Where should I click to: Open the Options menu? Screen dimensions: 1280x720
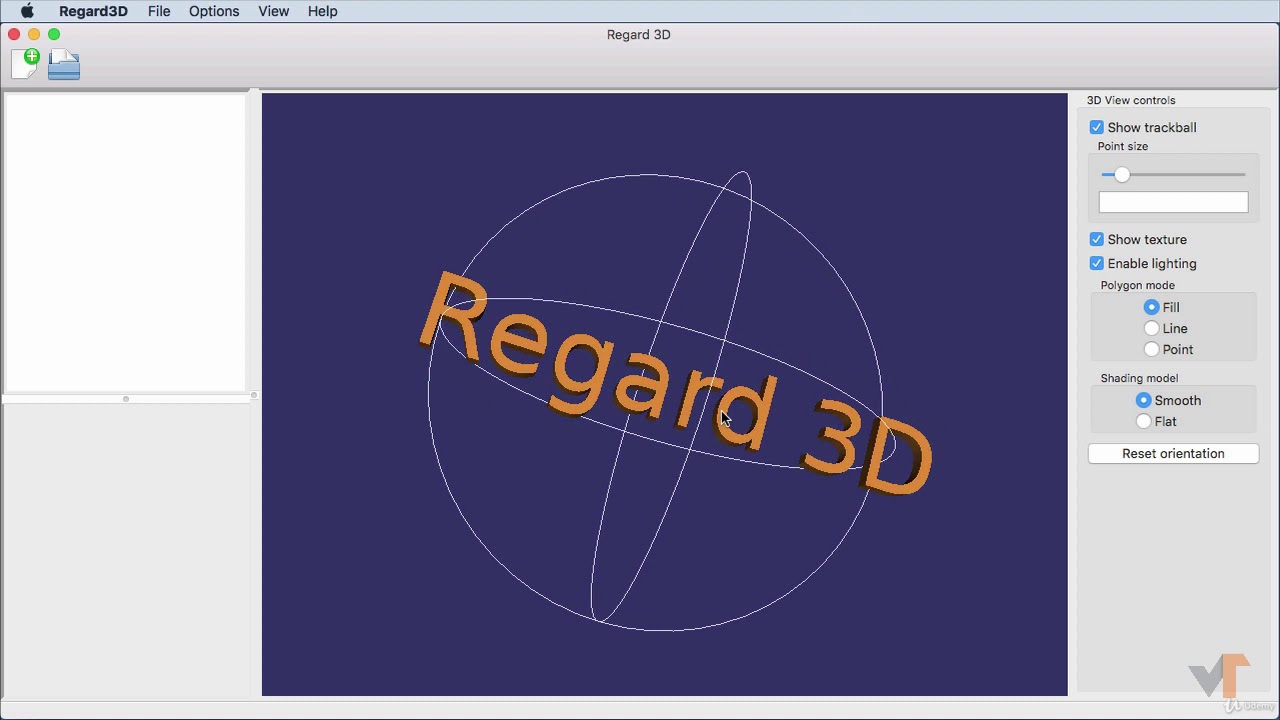point(214,11)
